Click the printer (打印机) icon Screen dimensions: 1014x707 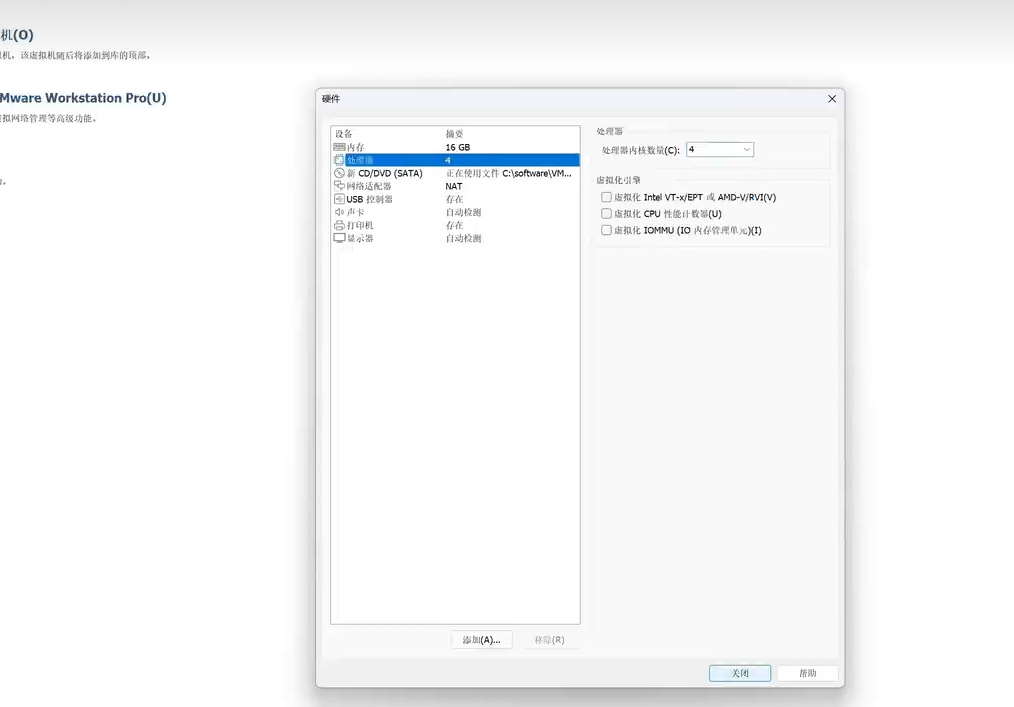(339, 225)
